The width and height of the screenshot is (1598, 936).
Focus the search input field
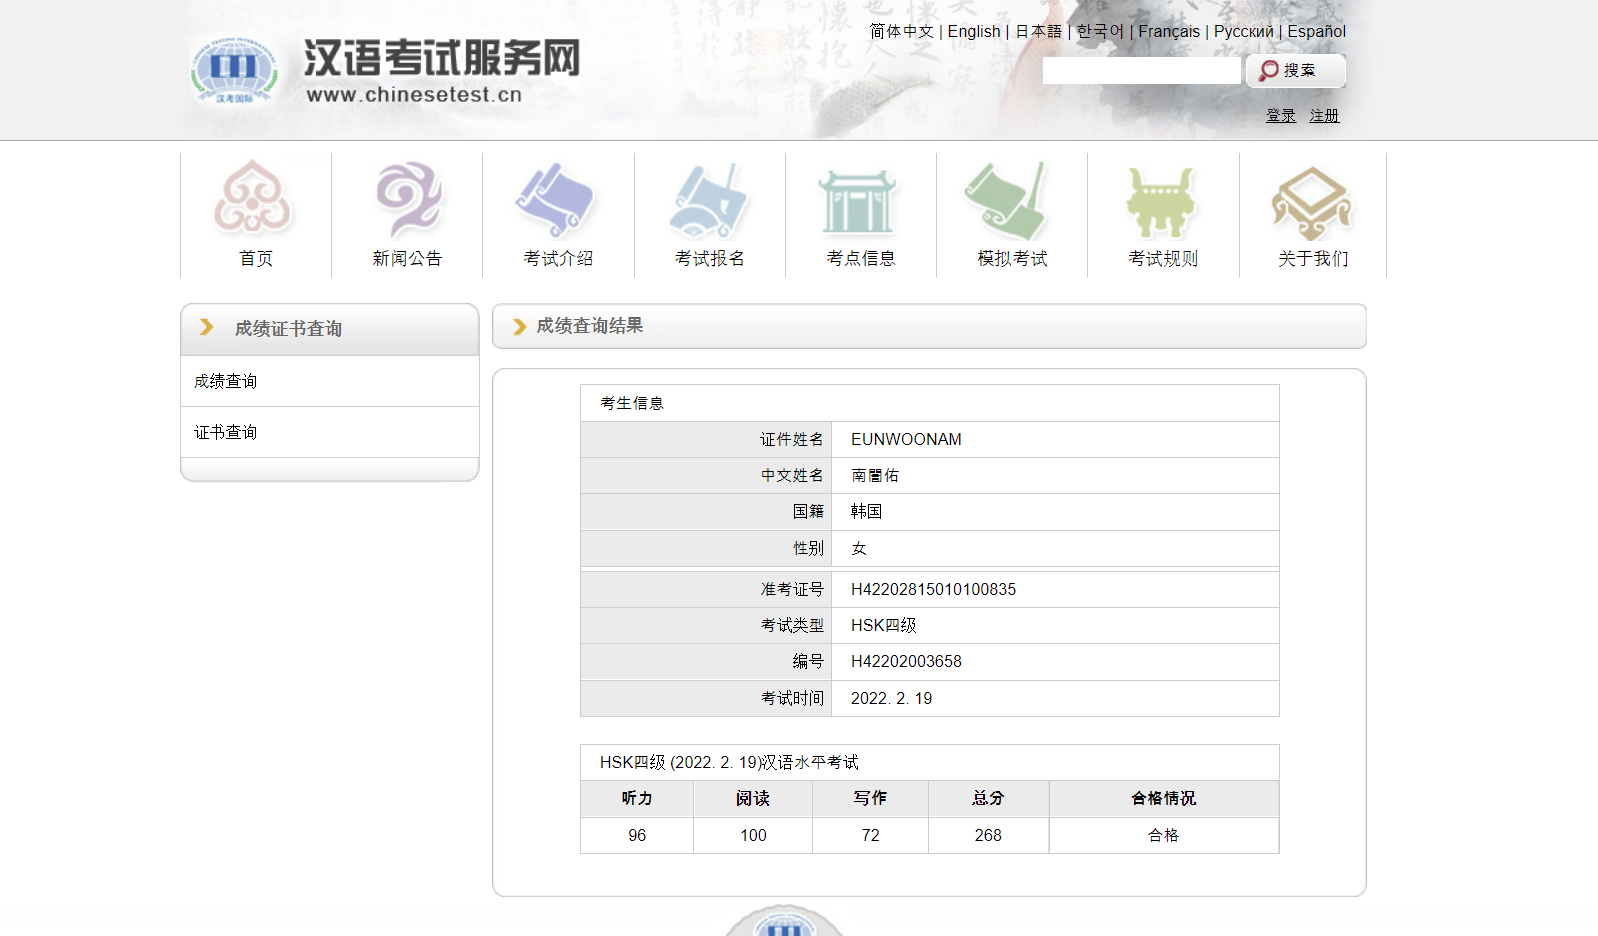click(1141, 70)
